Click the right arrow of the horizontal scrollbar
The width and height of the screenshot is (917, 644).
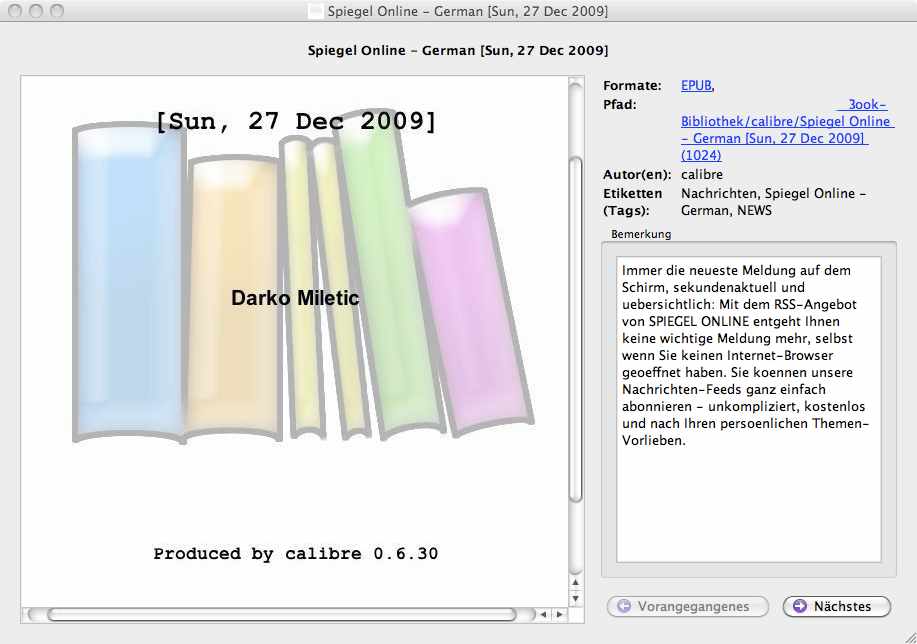(x=560, y=615)
